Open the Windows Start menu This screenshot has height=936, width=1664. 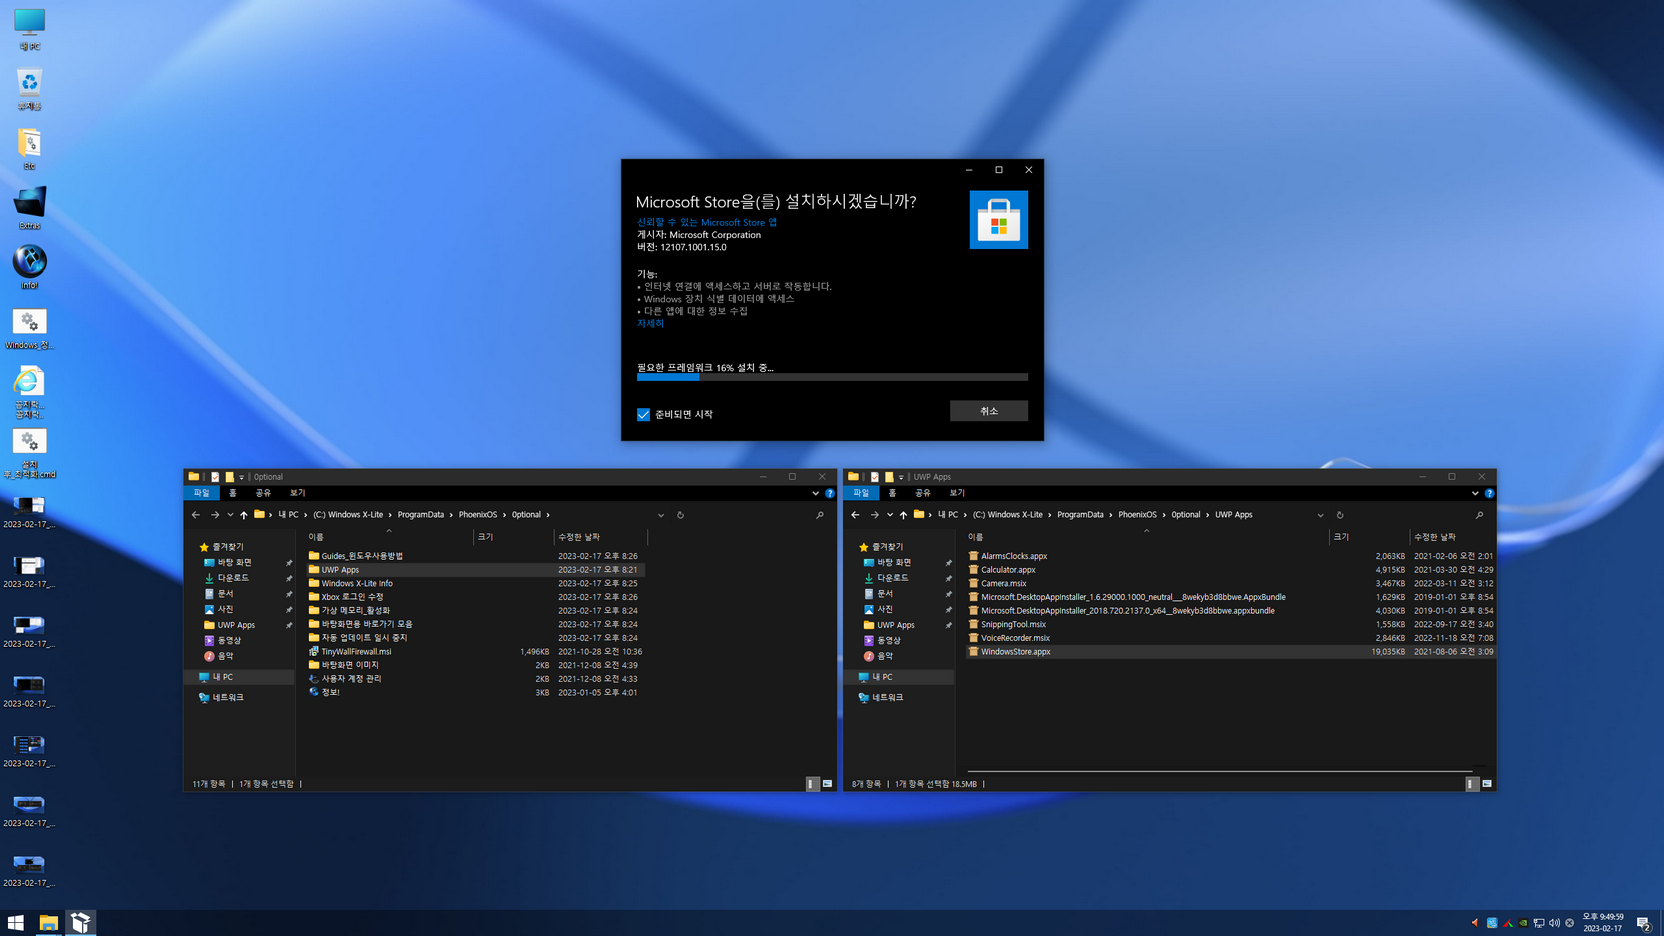click(15, 923)
